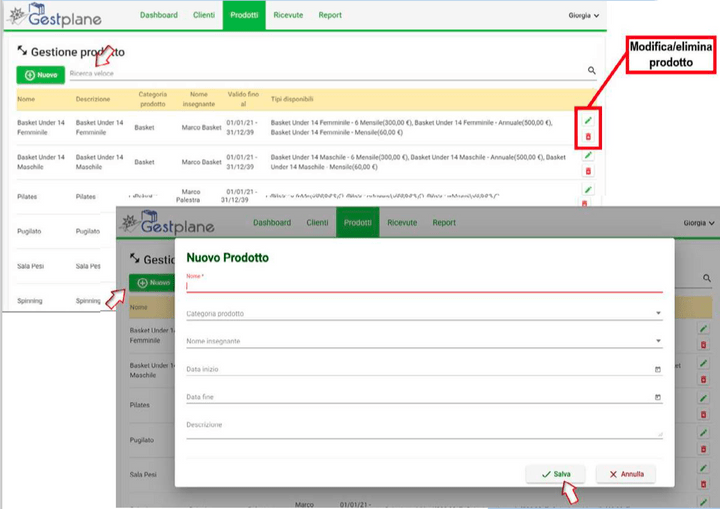The height and width of the screenshot is (509, 720).
Task: Click the Data inizio field
Action: point(424,369)
